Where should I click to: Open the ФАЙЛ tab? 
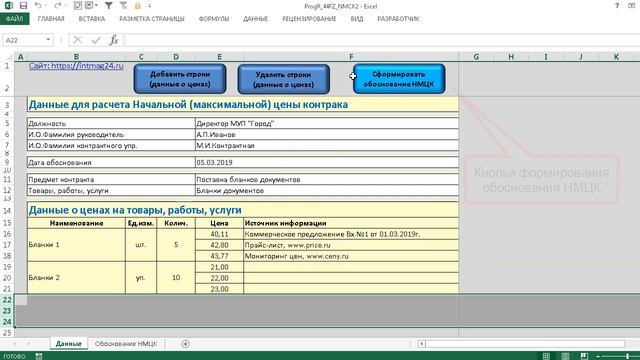14,19
